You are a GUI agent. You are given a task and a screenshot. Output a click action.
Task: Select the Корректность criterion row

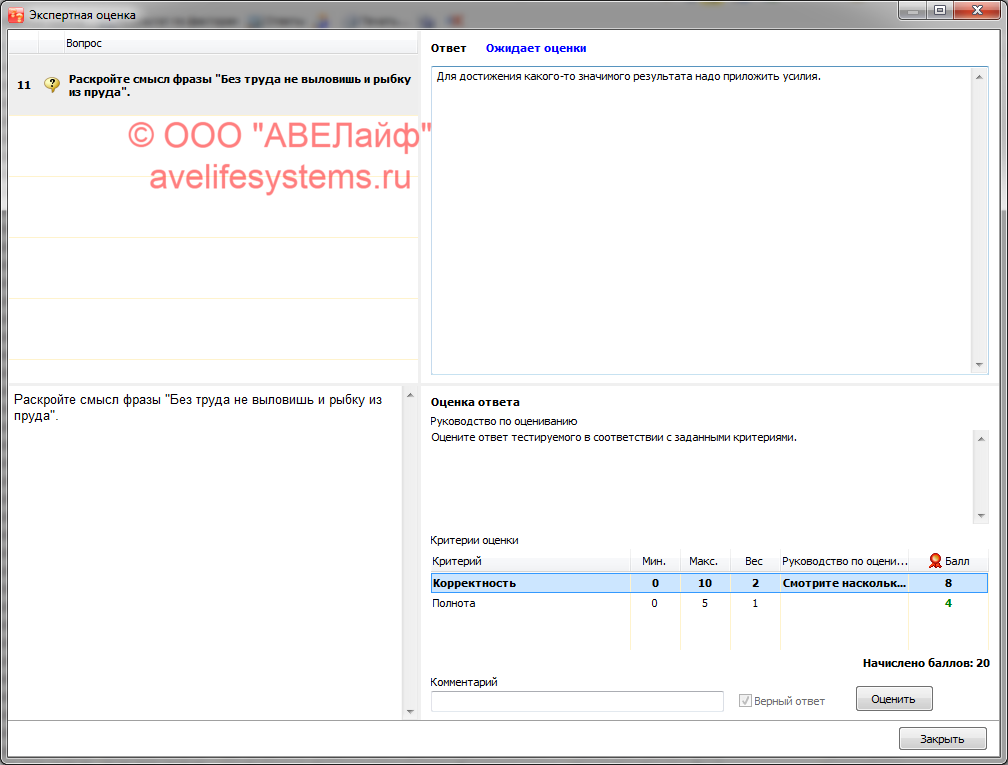click(530, 583)
